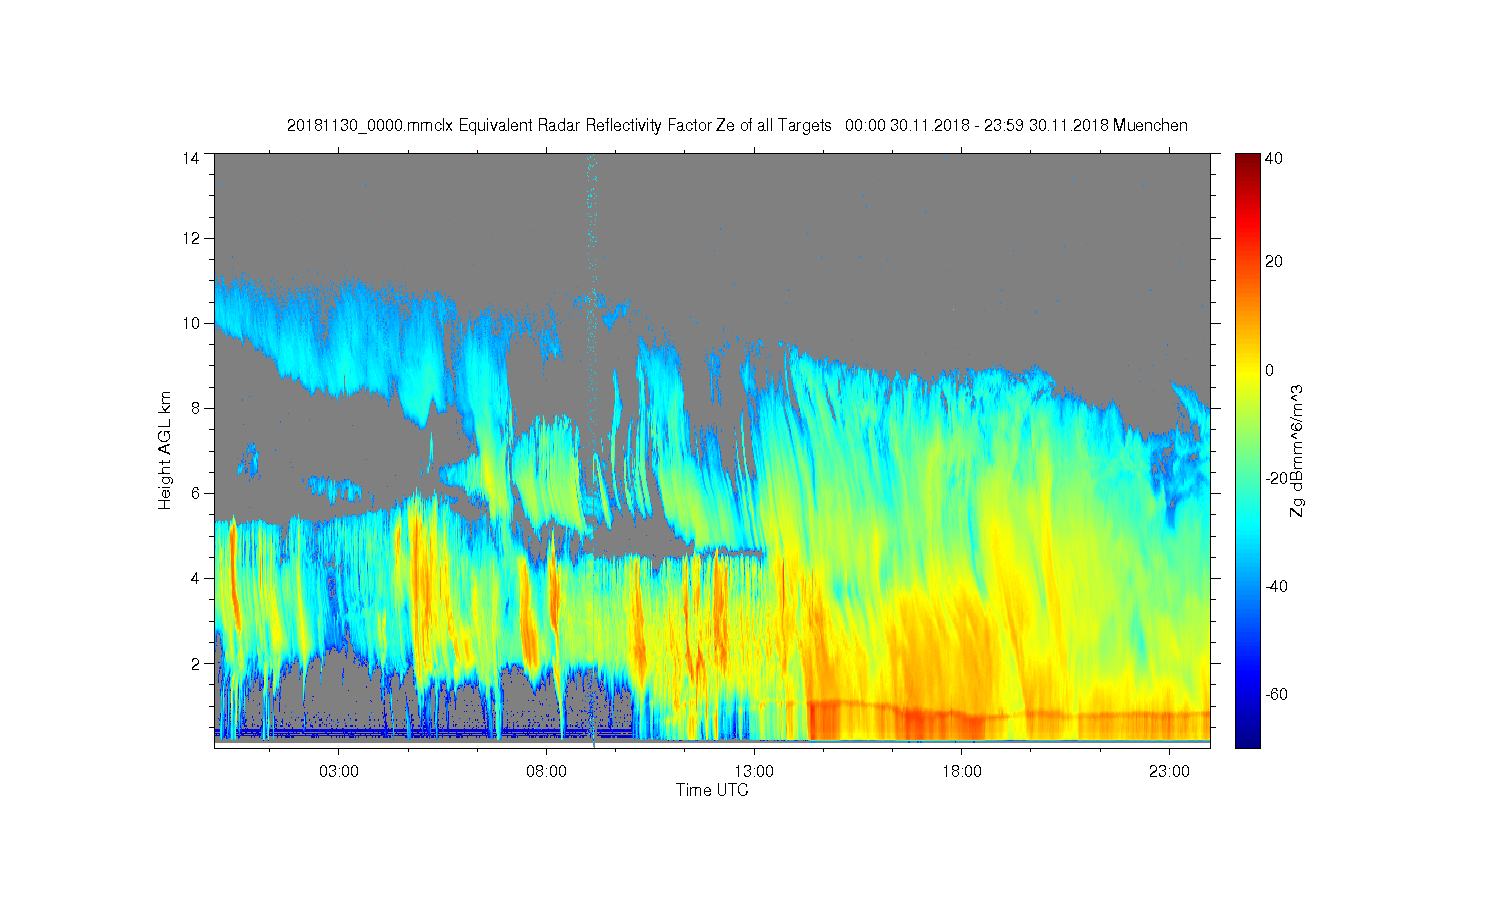The height and width of the screenshot is (900, 1500).
Task: Click the colorbar value 40
Action: (x=1273, y=158)
